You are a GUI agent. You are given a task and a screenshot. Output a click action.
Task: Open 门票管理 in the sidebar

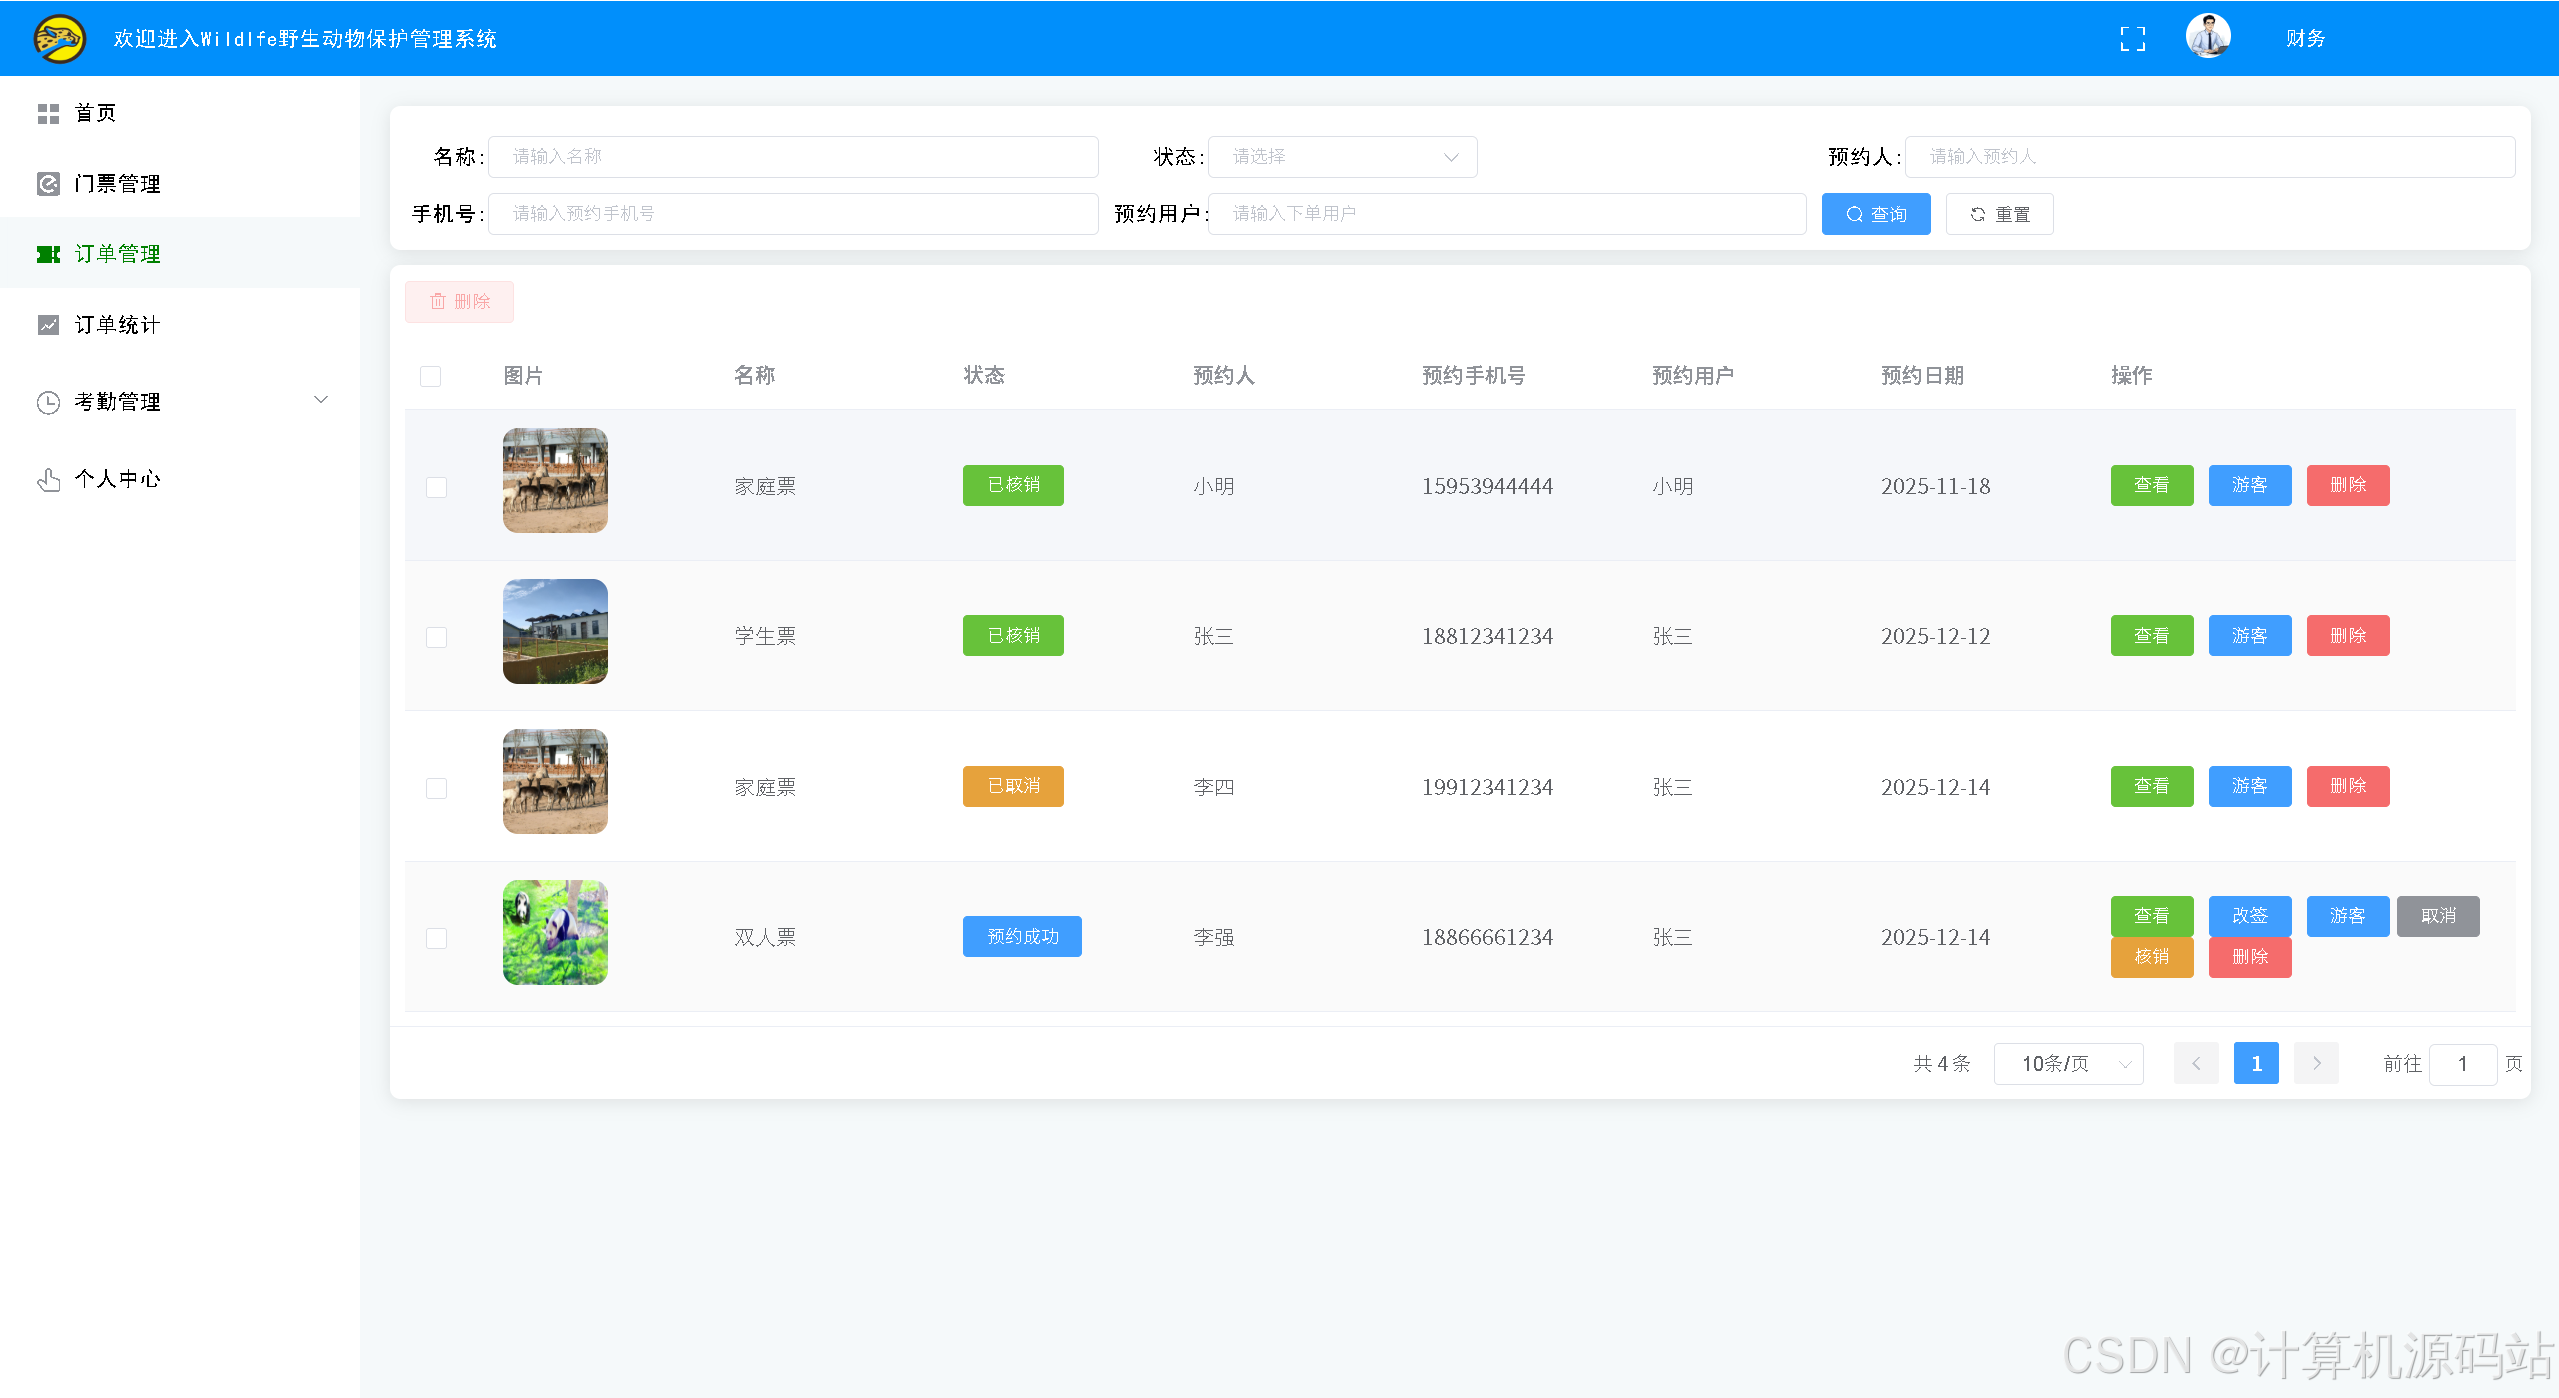(180, 184)
